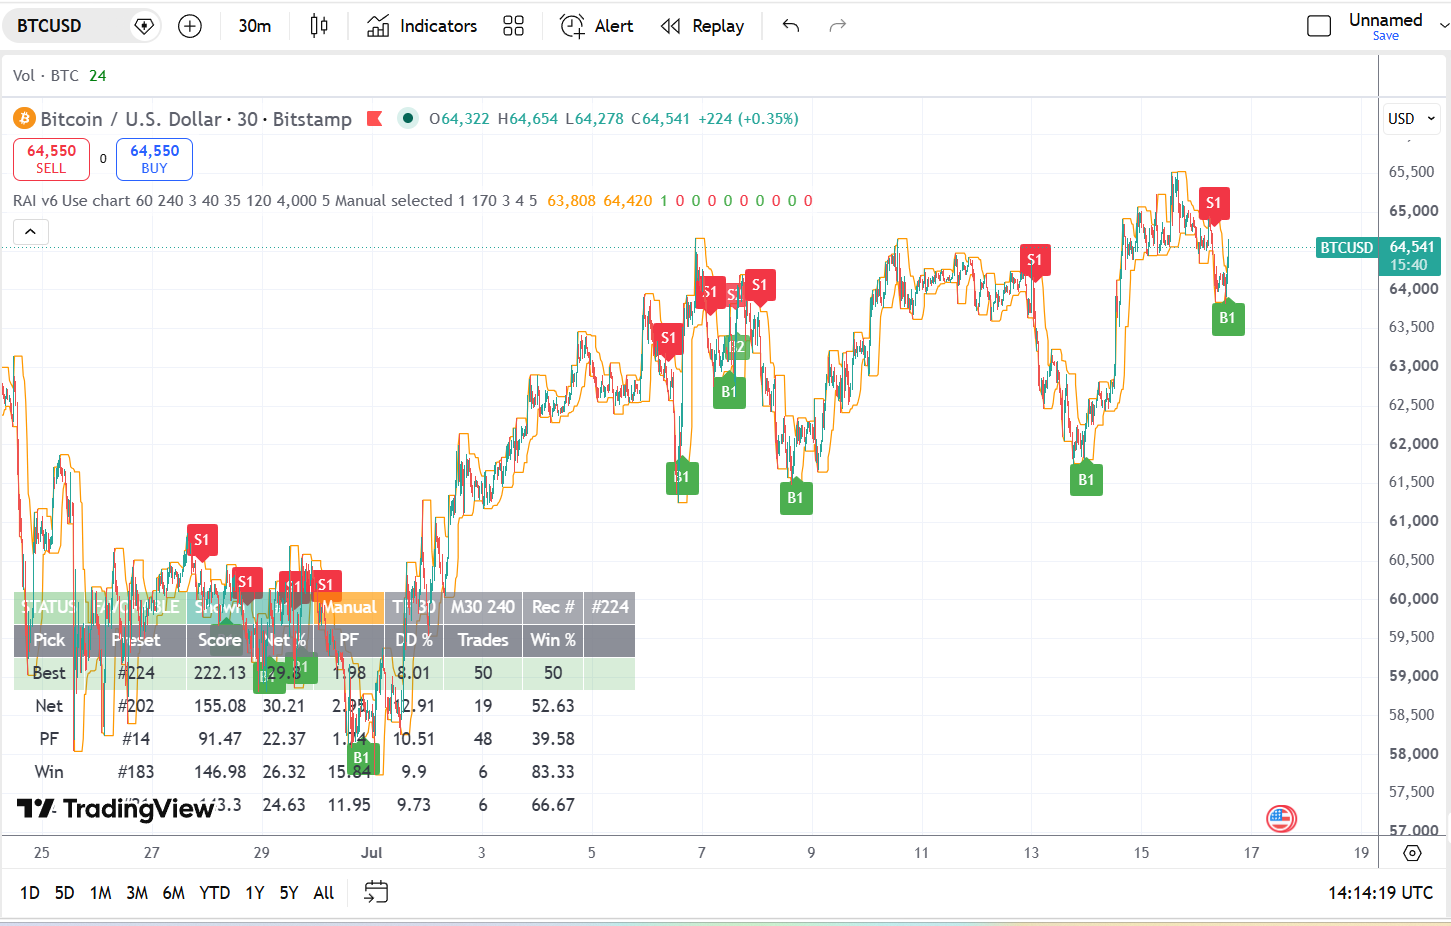Viewport: 1451px width, 926px height.
Task: Start bar Replay mode
Action: point(702,26)
